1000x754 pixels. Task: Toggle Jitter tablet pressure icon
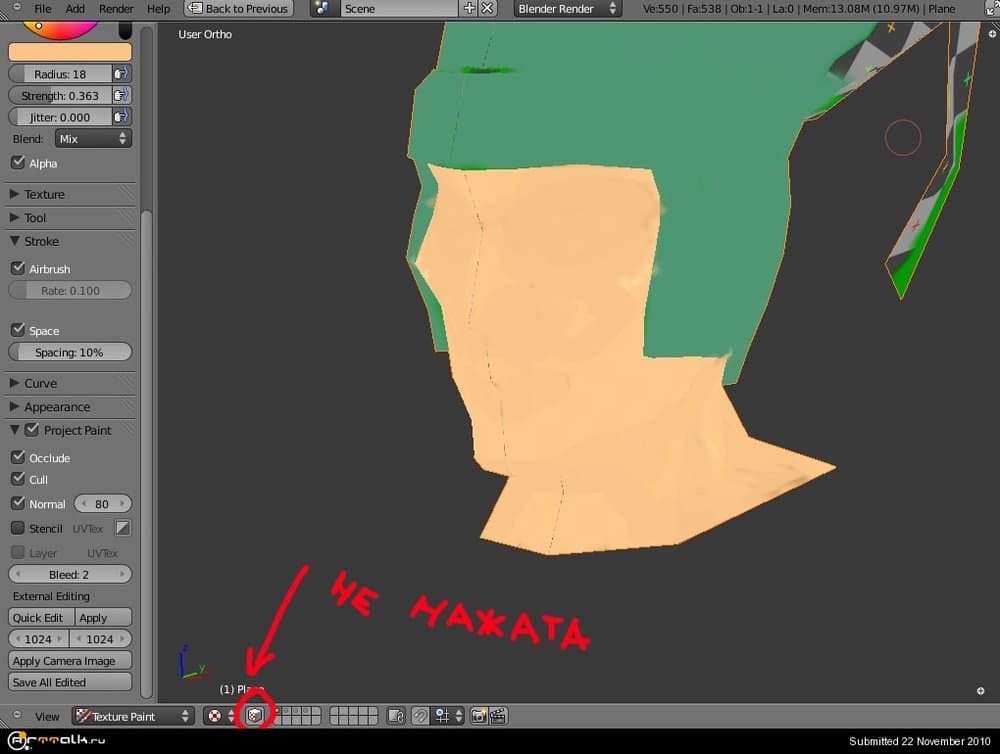pos(121,117)
